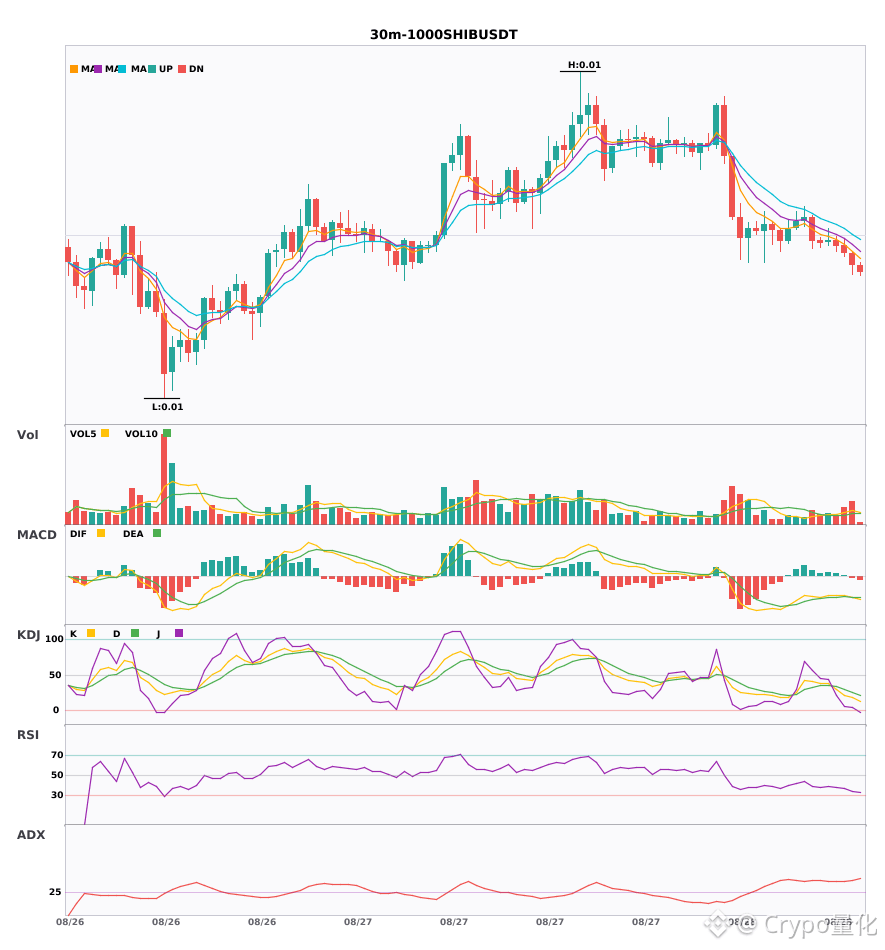Click the 70 axis value in RSI panel

click(x=57, y=755)
